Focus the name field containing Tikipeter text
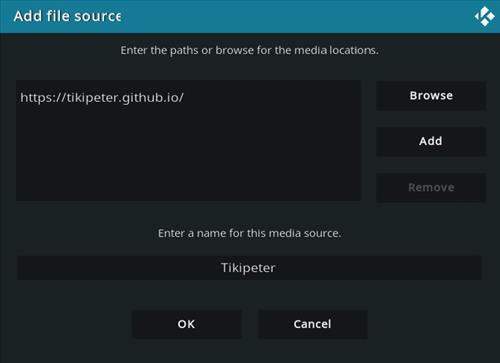The width and height of the screenshot is (500, 363). (x=249, y=268)
